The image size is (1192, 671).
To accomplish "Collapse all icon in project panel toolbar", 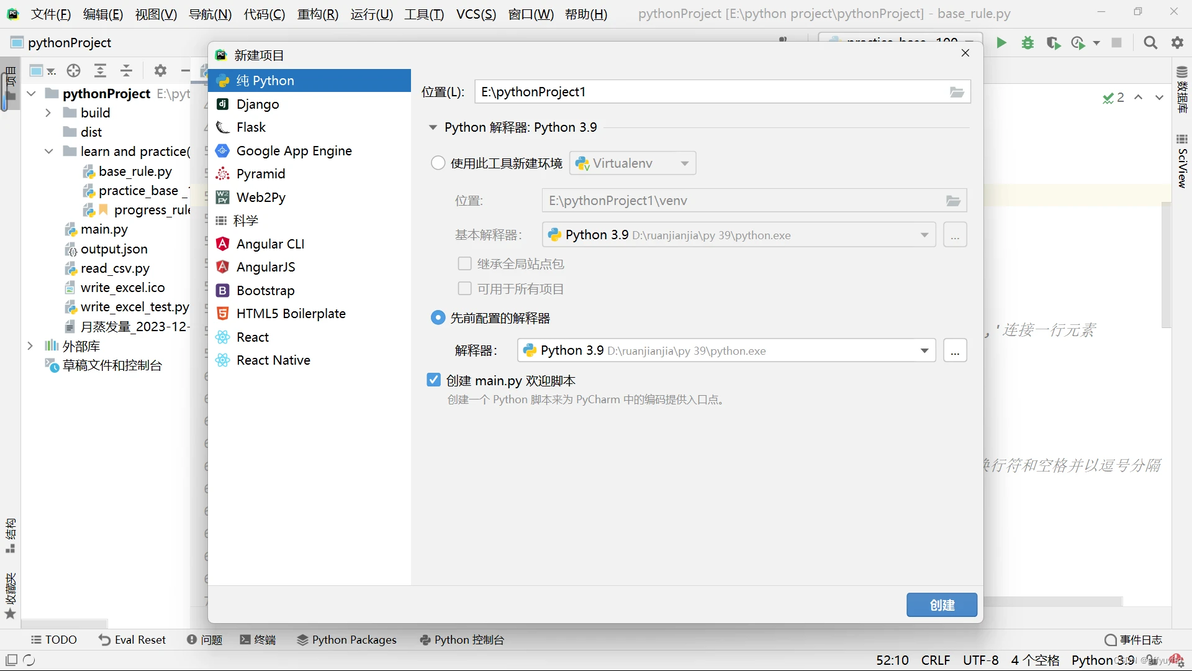I will click(126, 71).
